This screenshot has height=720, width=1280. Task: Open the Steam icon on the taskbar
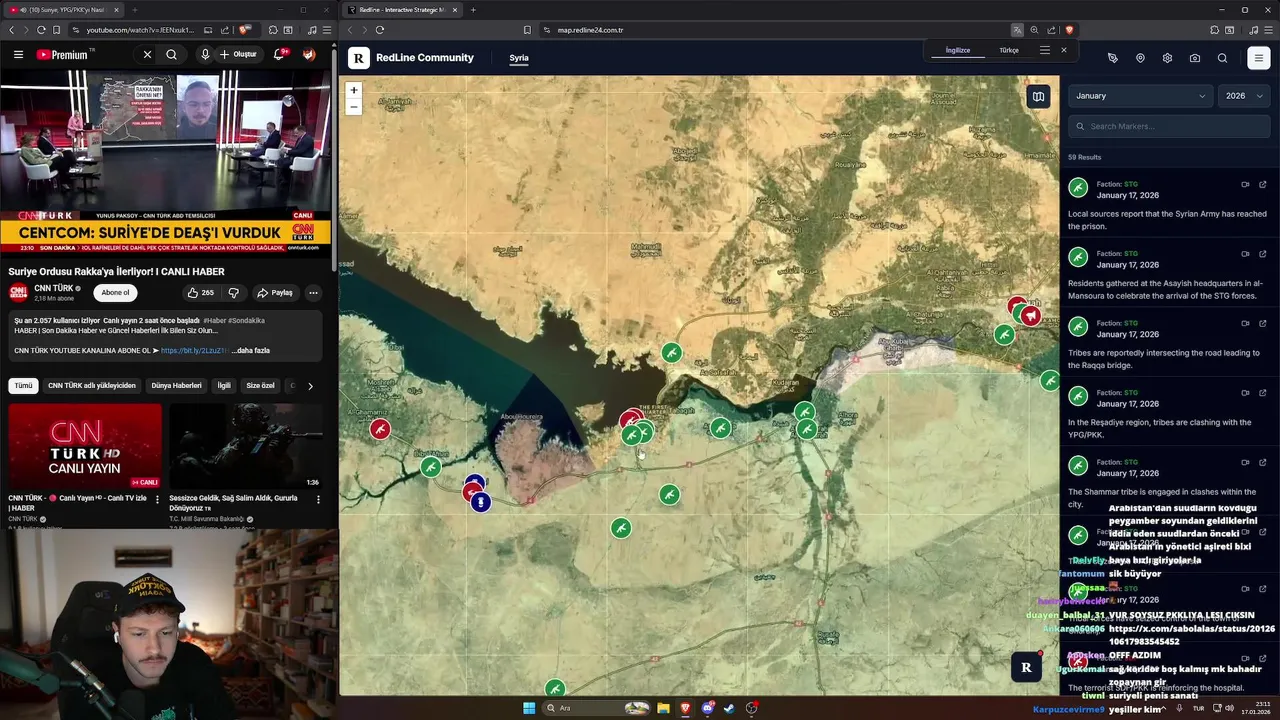click(x=729, y=708)
